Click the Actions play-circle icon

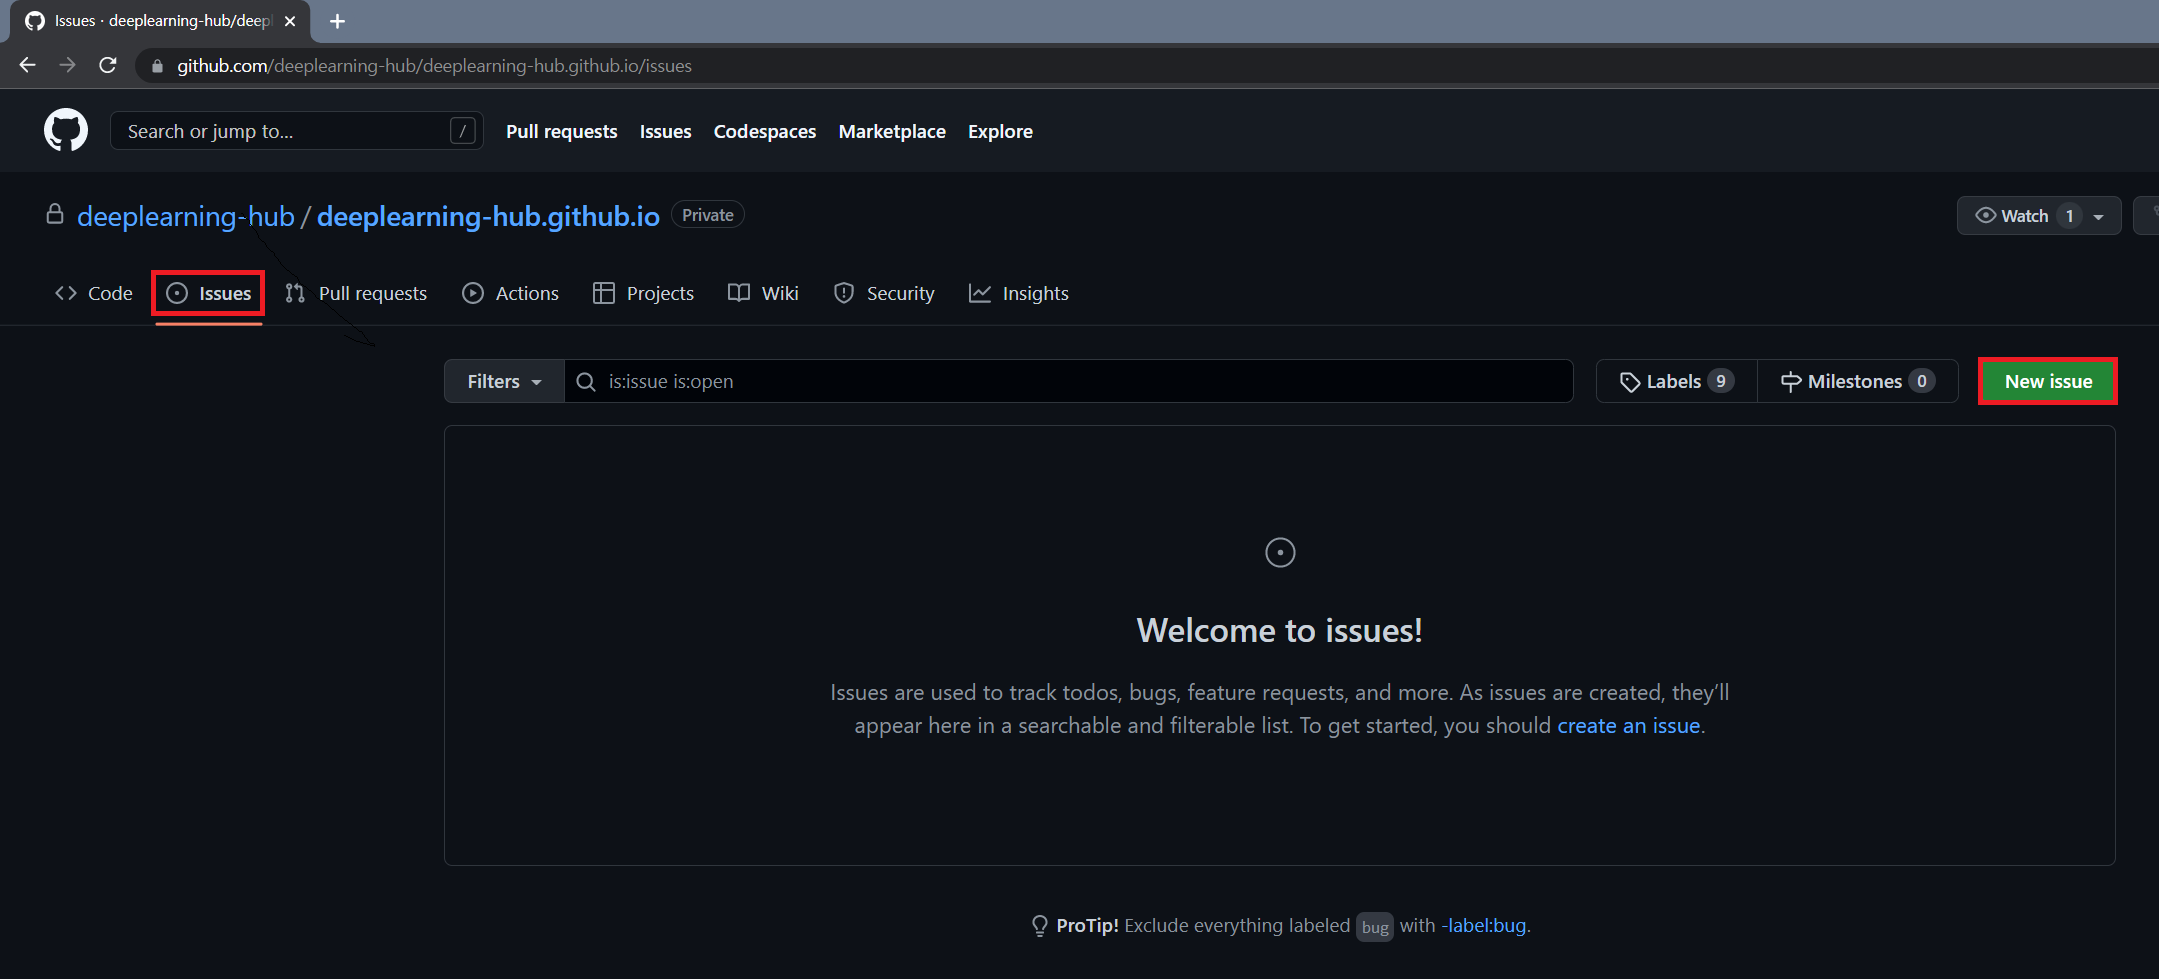(x=473, y=293)
